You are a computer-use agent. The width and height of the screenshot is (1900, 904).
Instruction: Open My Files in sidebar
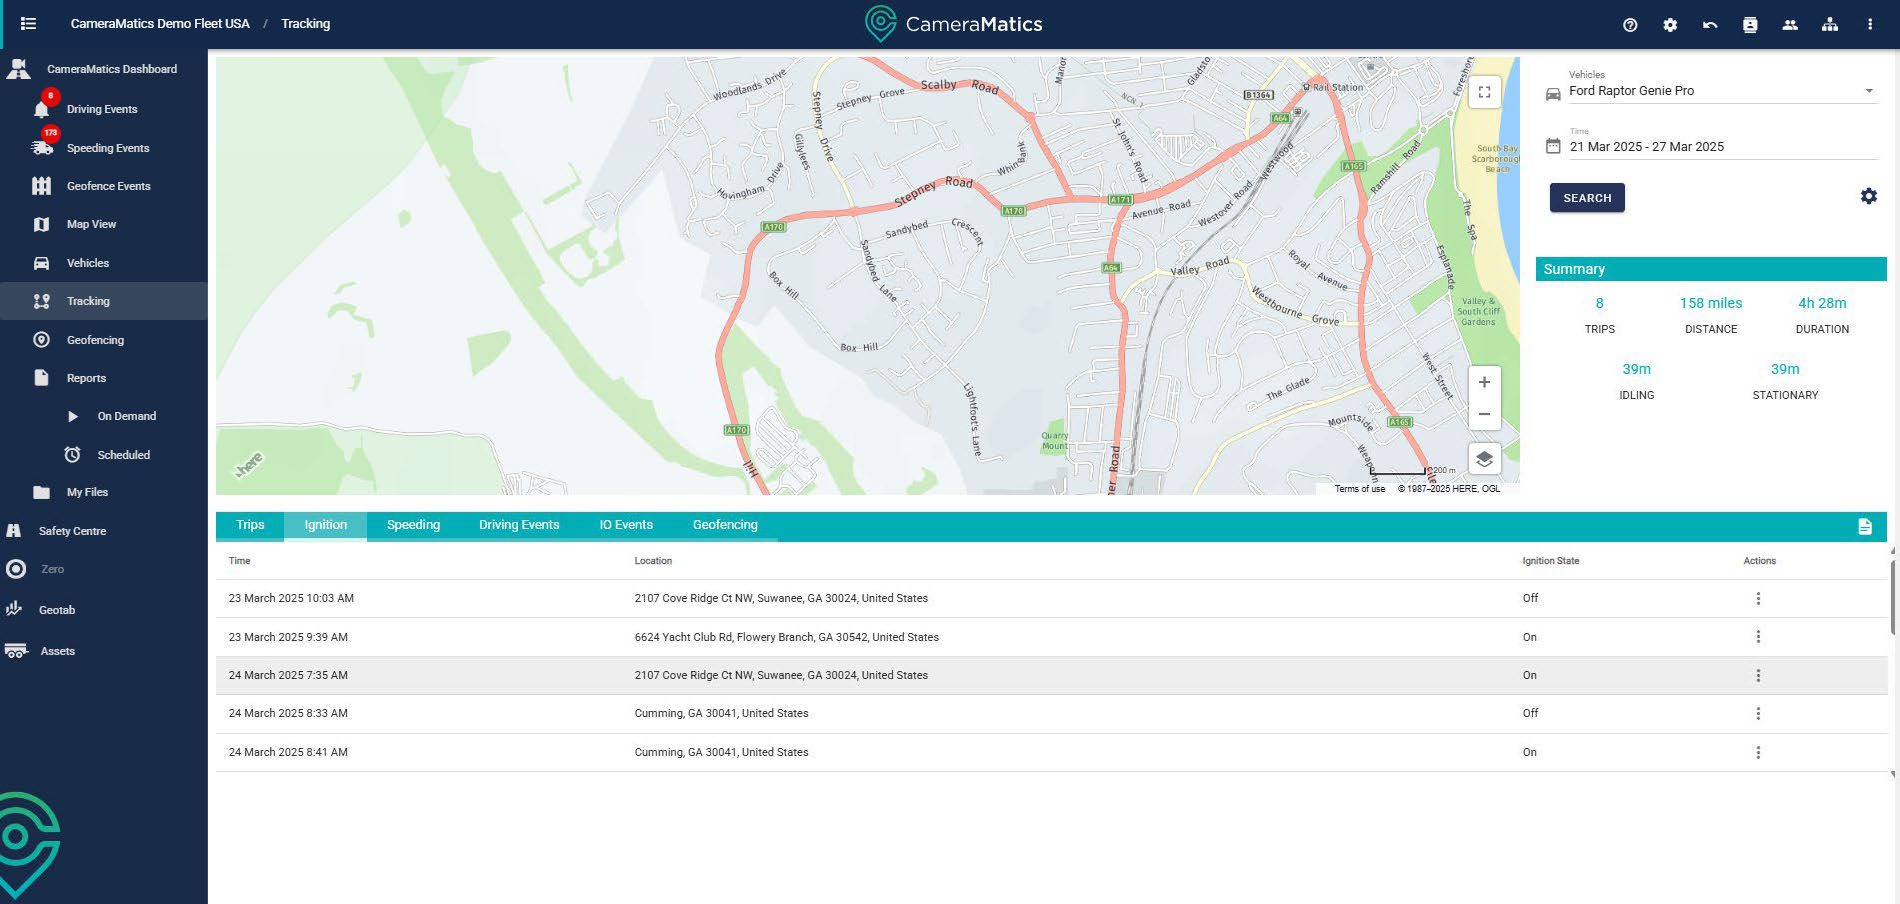click(x=87, y=492)
